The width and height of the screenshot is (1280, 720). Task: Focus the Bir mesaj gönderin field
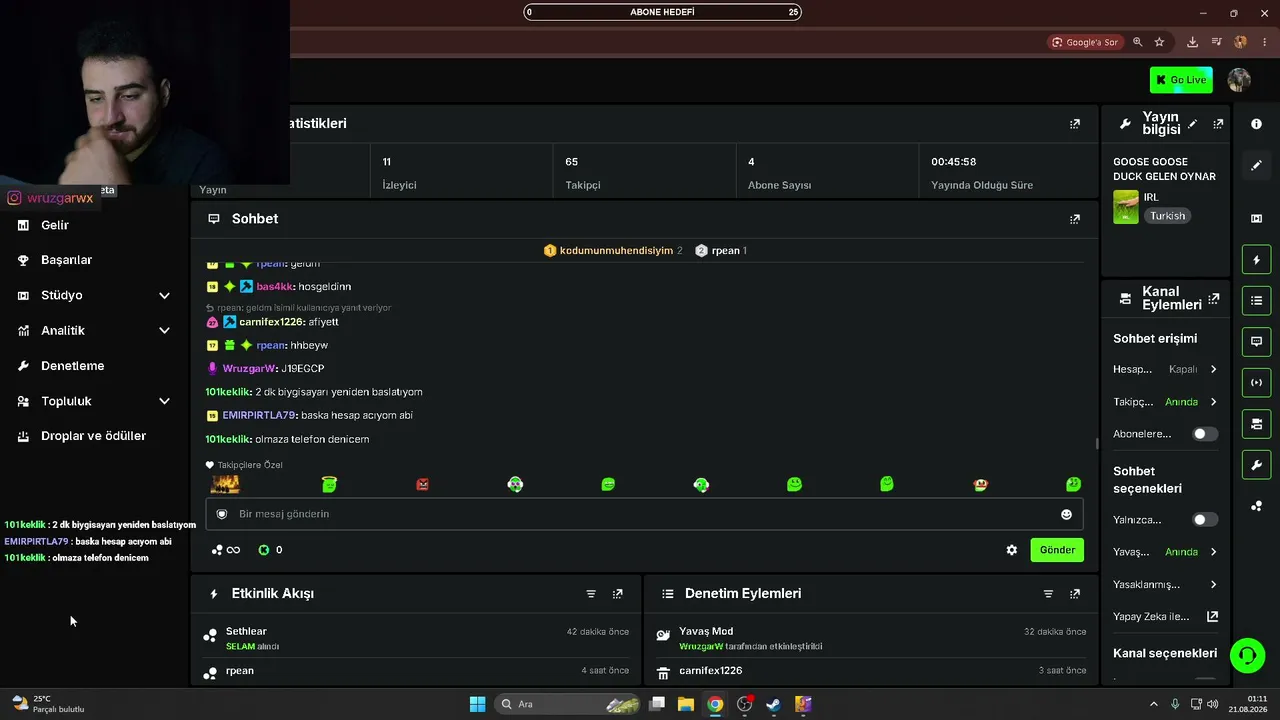(x=645, y=514)
